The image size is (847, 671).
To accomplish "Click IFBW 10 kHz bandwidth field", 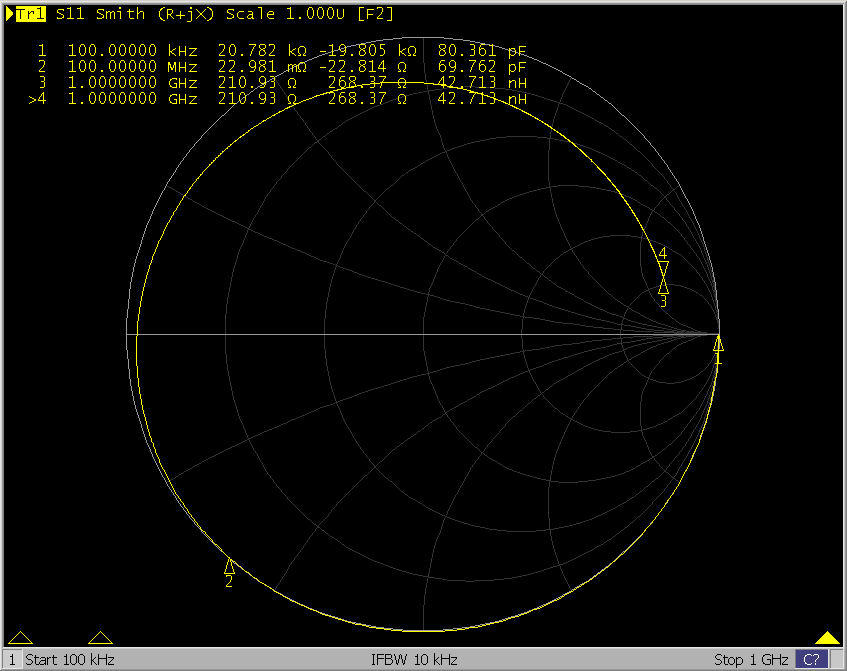I will (414, 660).
